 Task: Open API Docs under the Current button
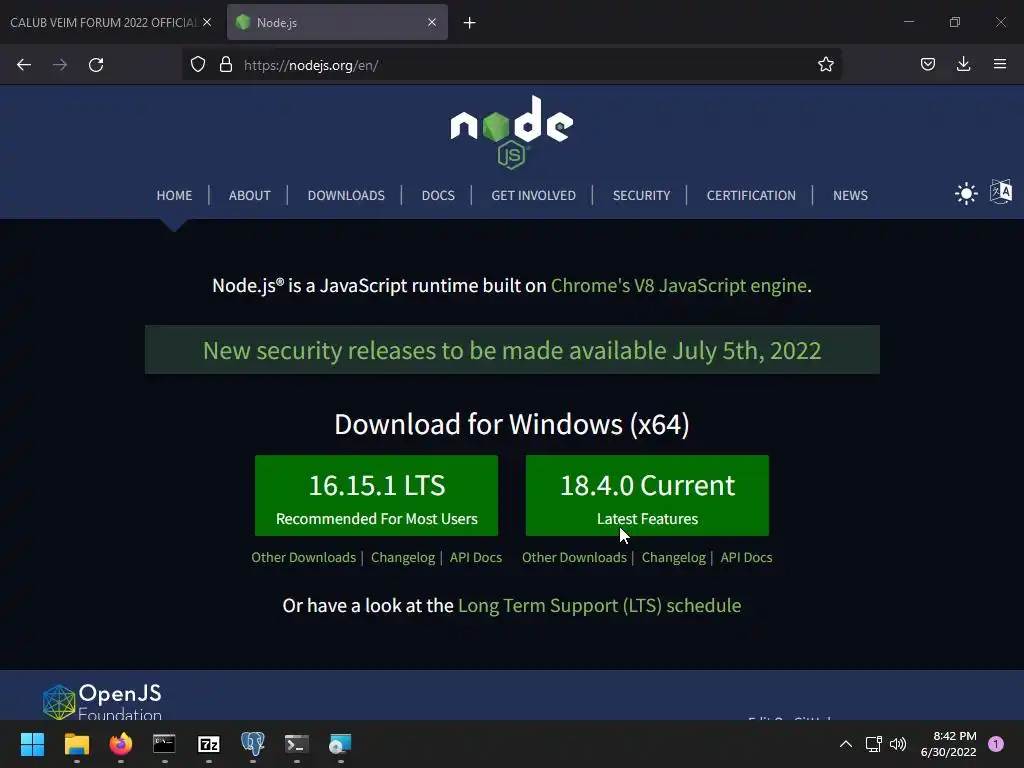[x=746, y=557]
